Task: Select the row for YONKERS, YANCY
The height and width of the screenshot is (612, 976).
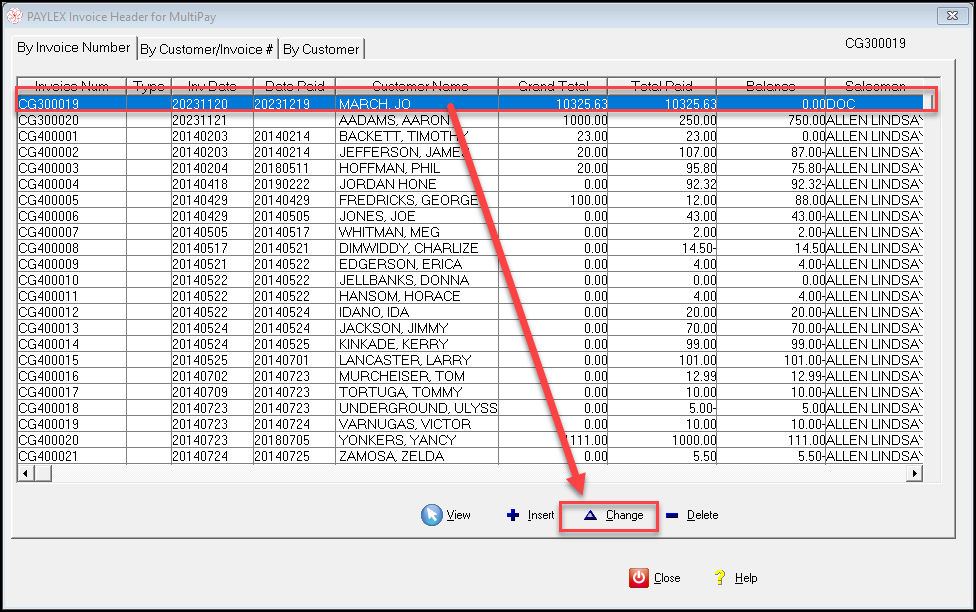Action: tap(470, 440)
